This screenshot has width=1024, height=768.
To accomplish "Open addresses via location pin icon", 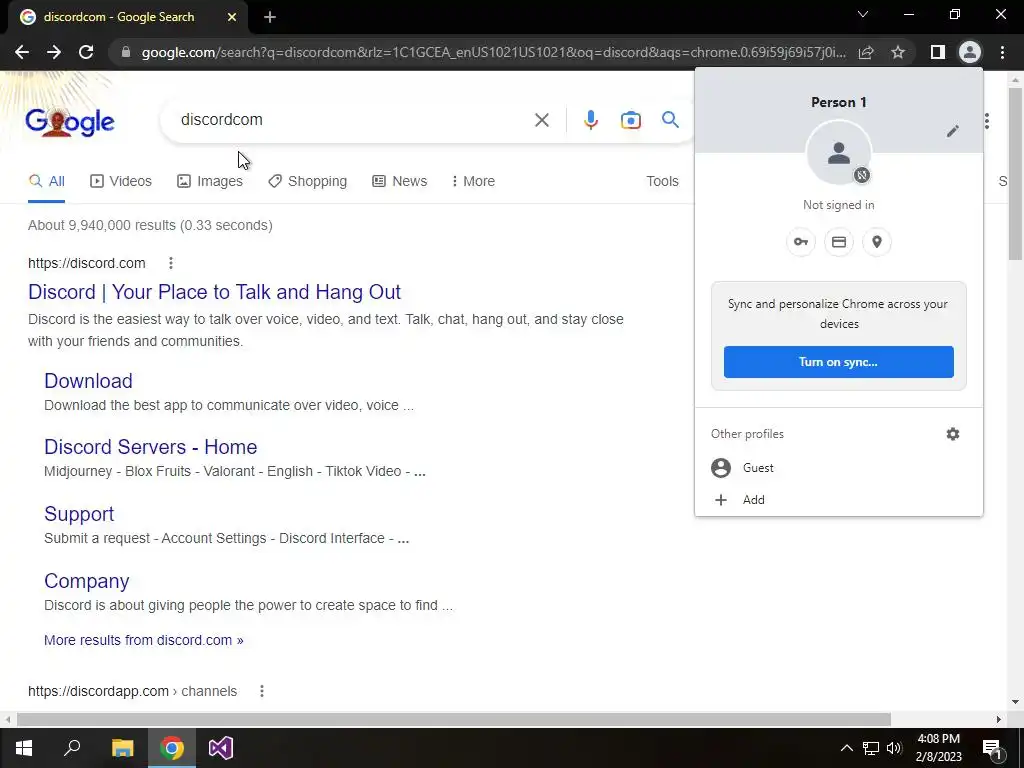I will coord(877,242).
